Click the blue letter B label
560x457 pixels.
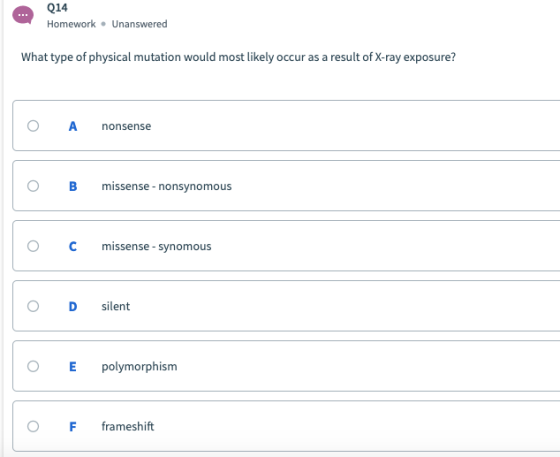73,186
